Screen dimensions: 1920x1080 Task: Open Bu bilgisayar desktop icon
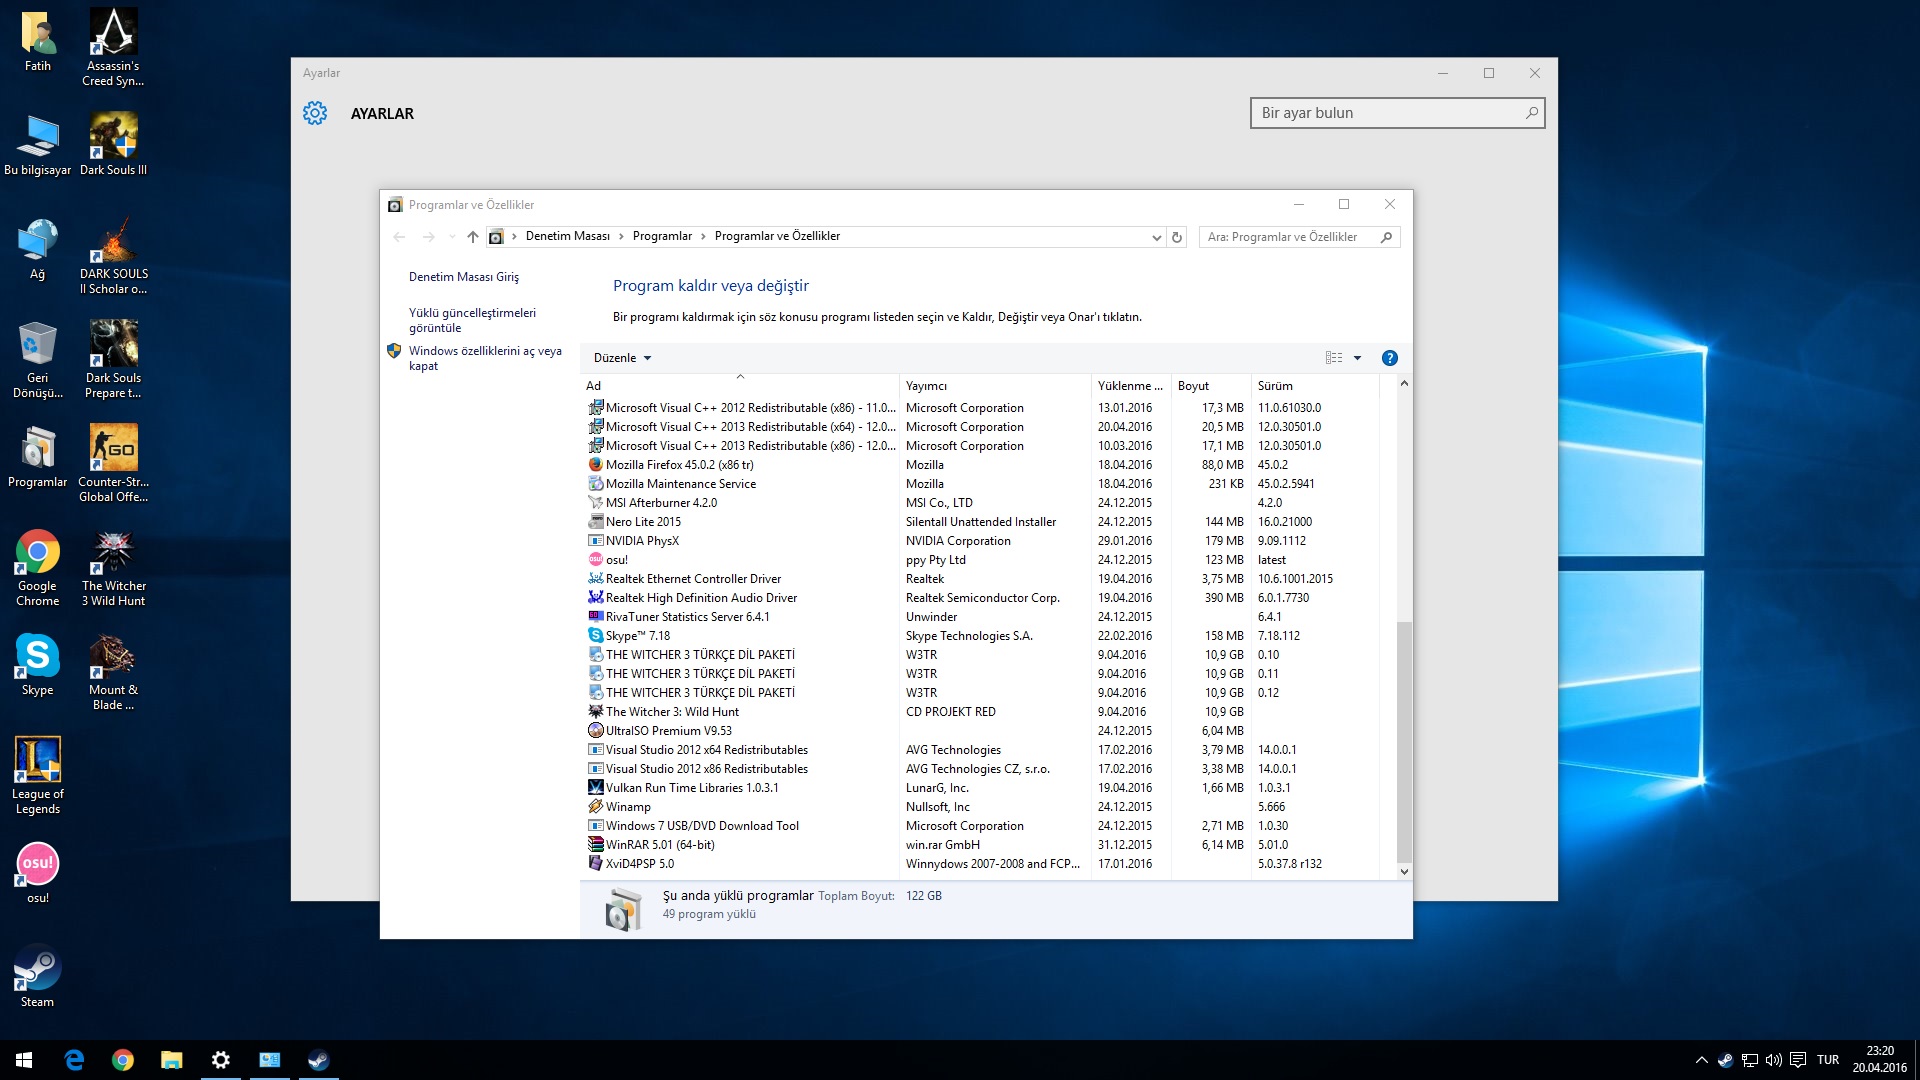pos(37,144)
